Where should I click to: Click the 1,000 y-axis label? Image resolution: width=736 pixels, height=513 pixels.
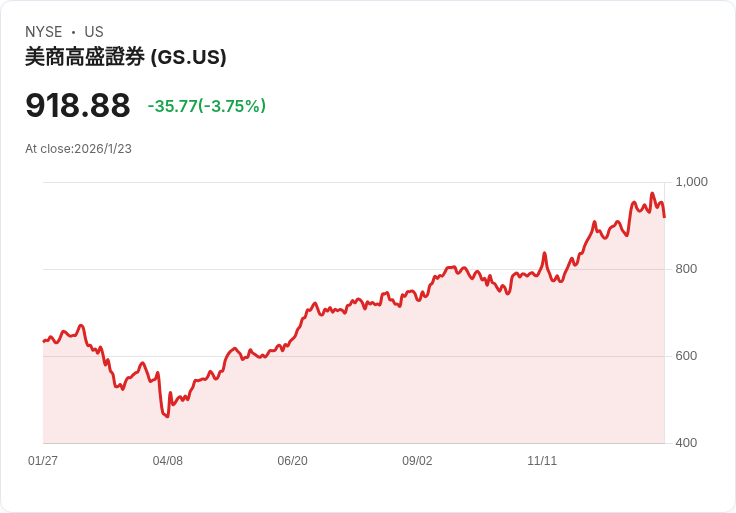[x=692, y=182]
